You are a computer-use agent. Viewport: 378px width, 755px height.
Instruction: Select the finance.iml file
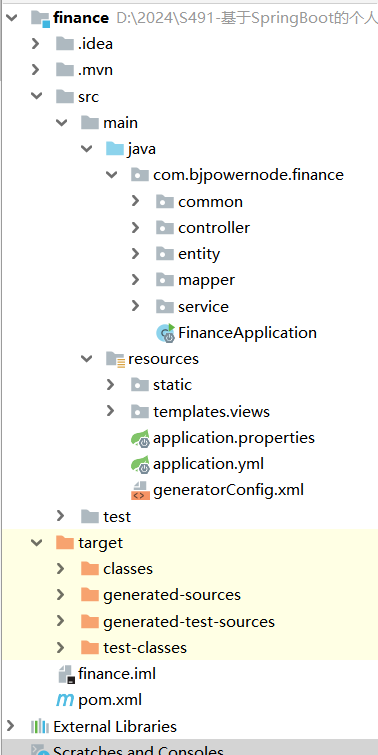click(117, 674)
